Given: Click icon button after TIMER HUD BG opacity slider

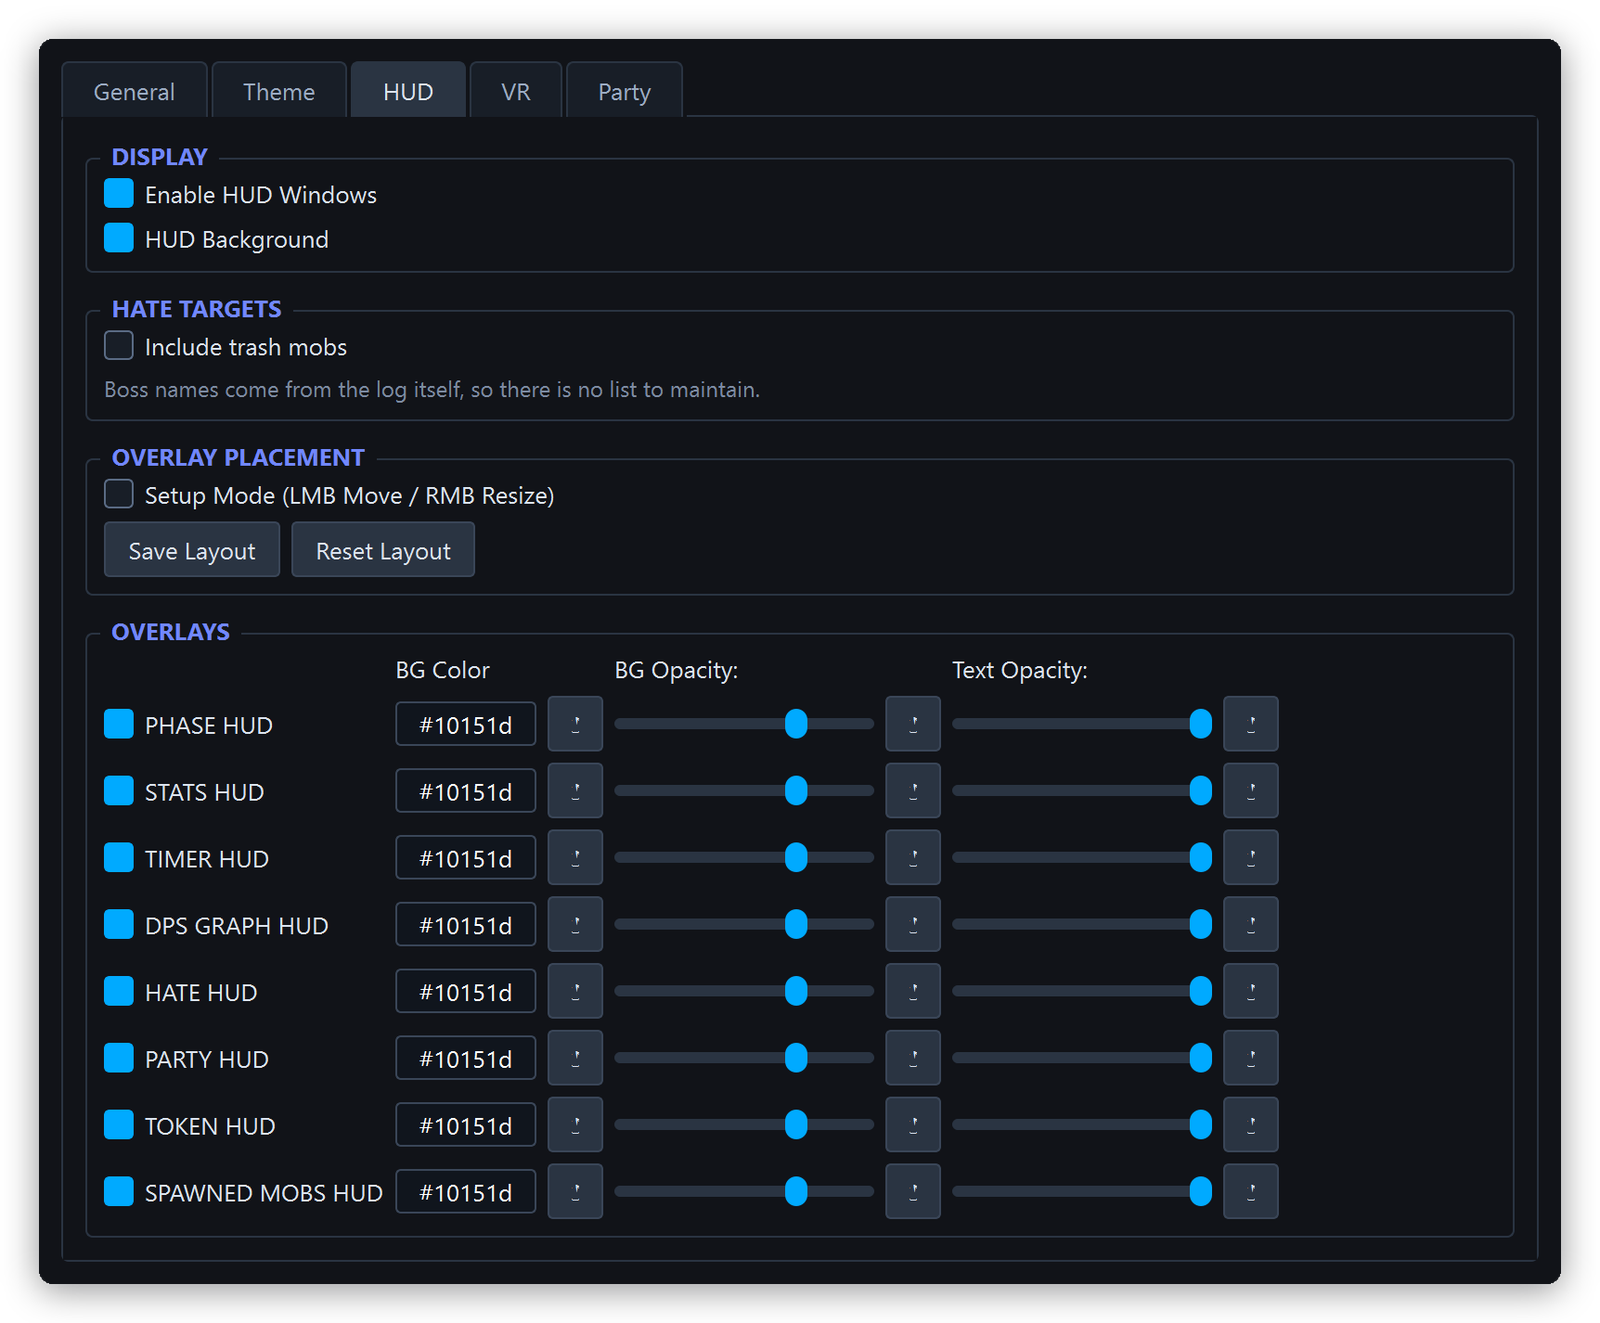Looking at the screenshot, I should click(x=913, y=858).
